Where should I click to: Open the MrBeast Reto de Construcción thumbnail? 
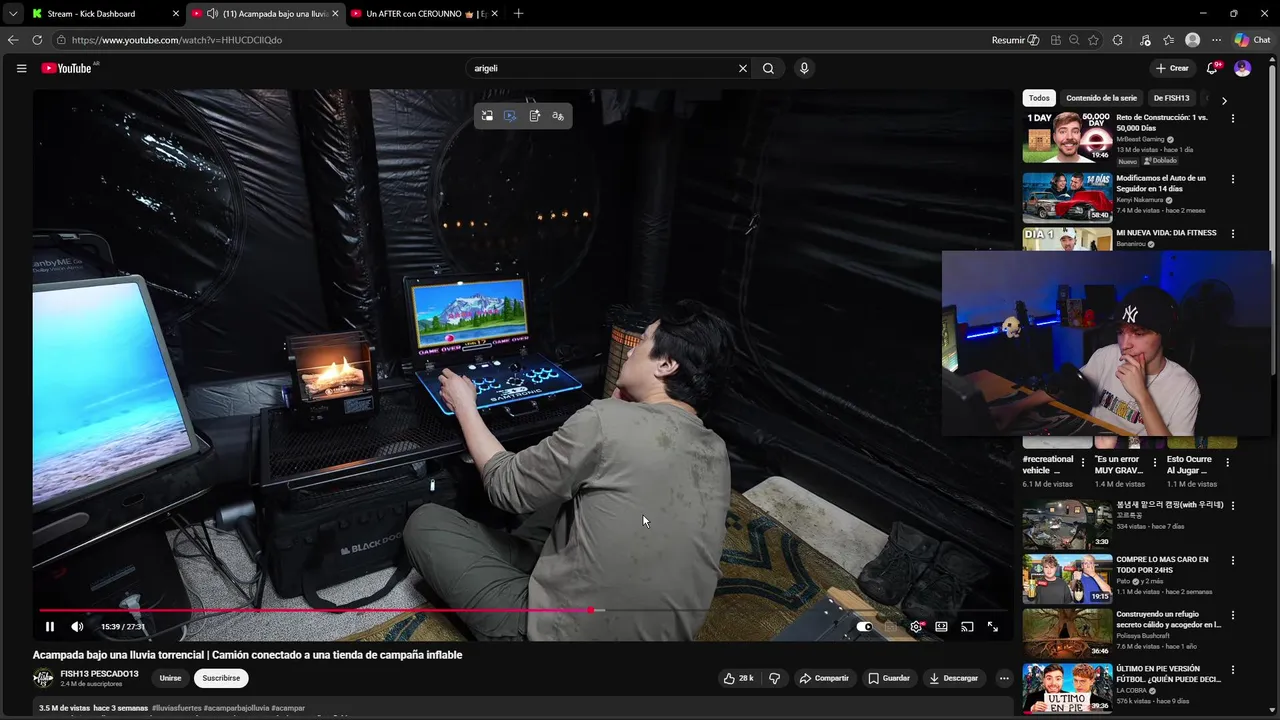[1067, 137]
